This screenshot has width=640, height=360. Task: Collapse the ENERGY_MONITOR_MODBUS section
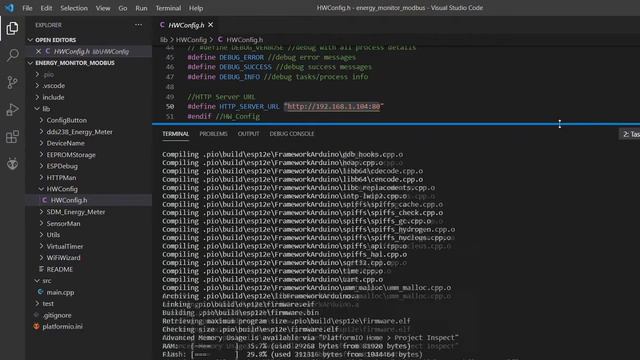pos(30,63)
